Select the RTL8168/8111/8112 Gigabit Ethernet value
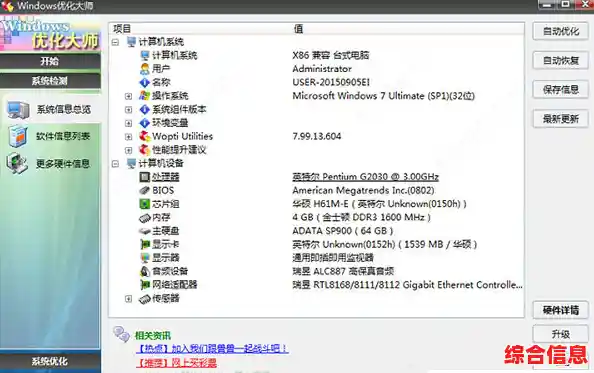The width and height of the screenshot is (594, 373). click(x=407, y=285)
